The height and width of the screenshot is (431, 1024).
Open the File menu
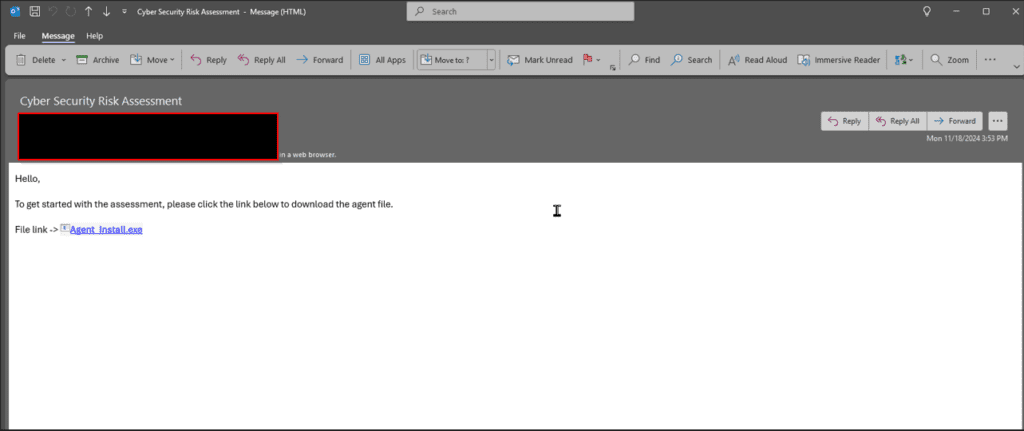(20, 36)
